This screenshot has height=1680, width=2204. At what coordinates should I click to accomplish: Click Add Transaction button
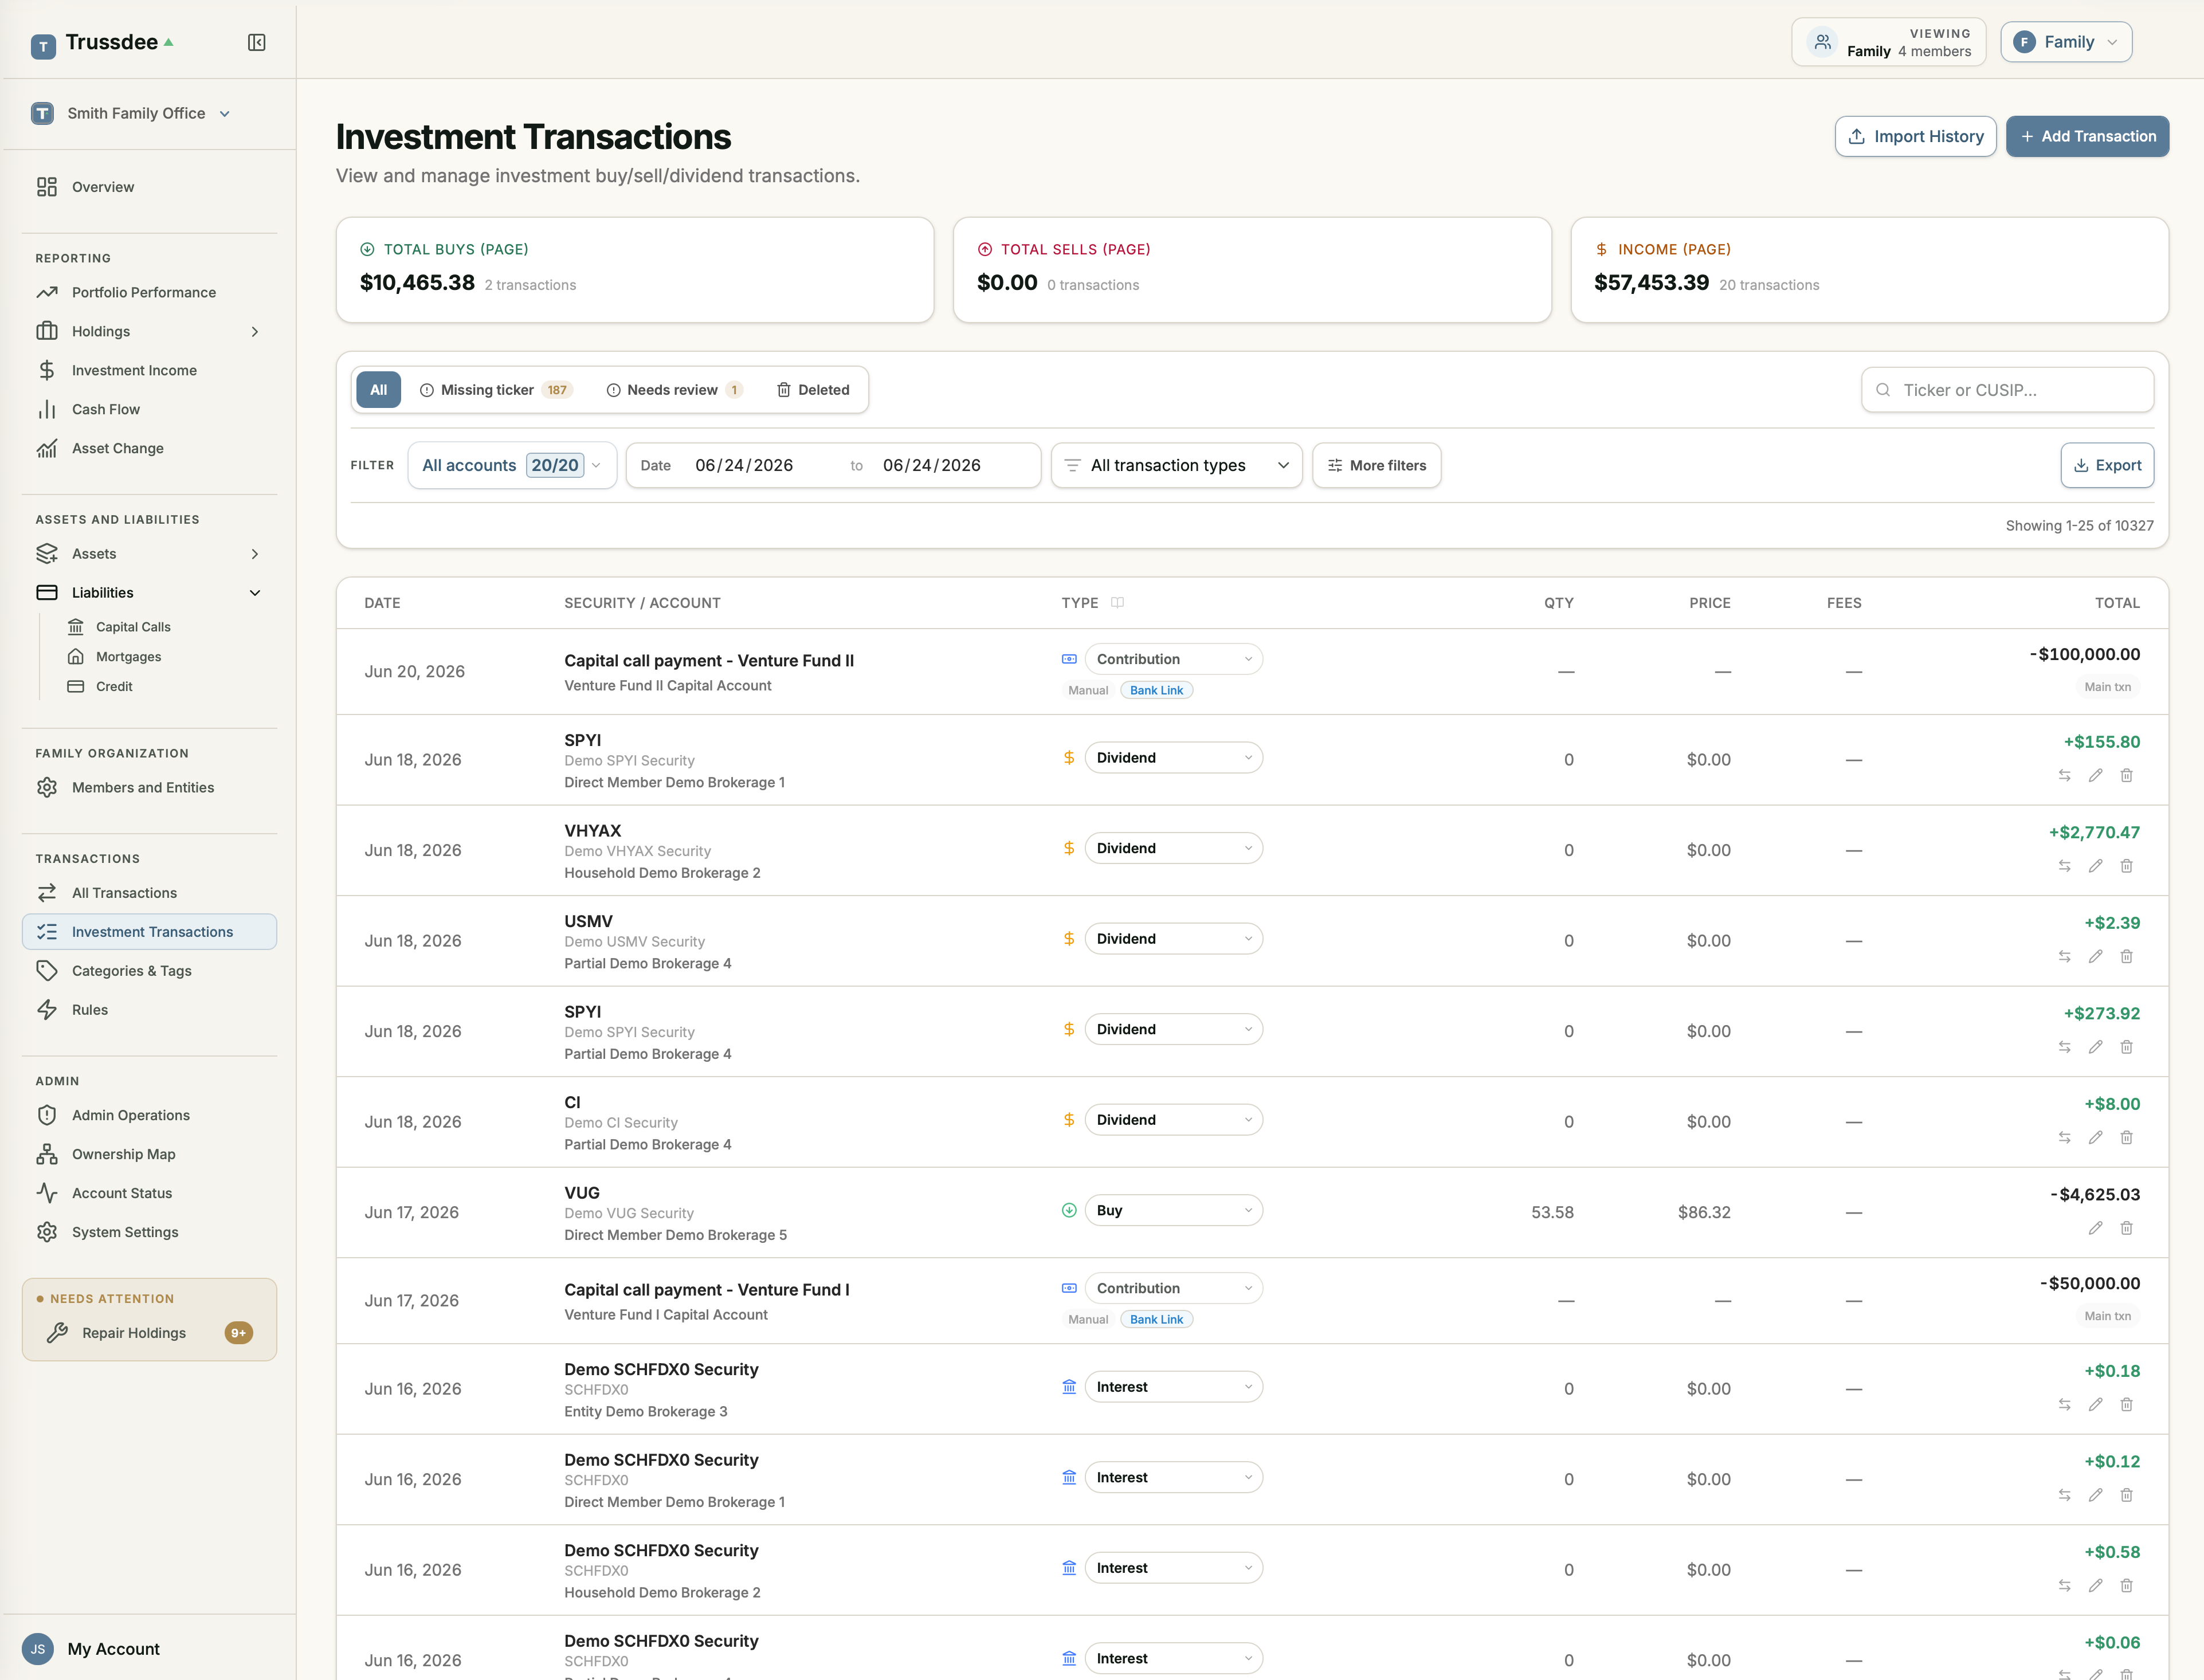pyautogui.click(x=2087, y=136)
